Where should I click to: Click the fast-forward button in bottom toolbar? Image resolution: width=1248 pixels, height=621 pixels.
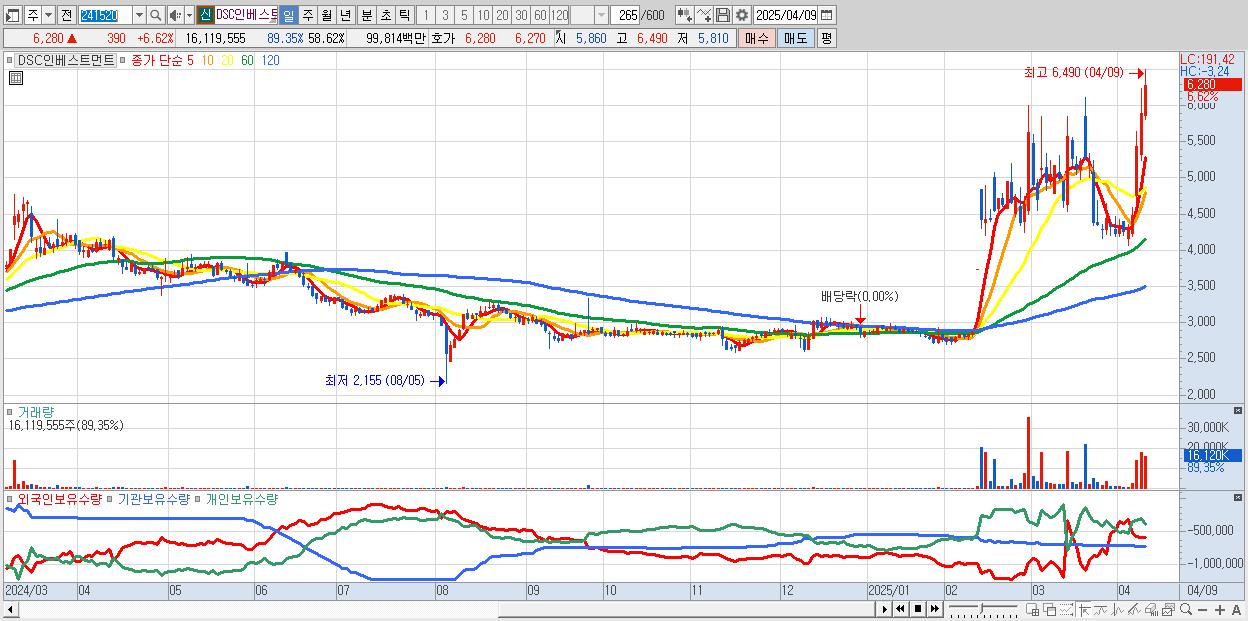[934, 609]
